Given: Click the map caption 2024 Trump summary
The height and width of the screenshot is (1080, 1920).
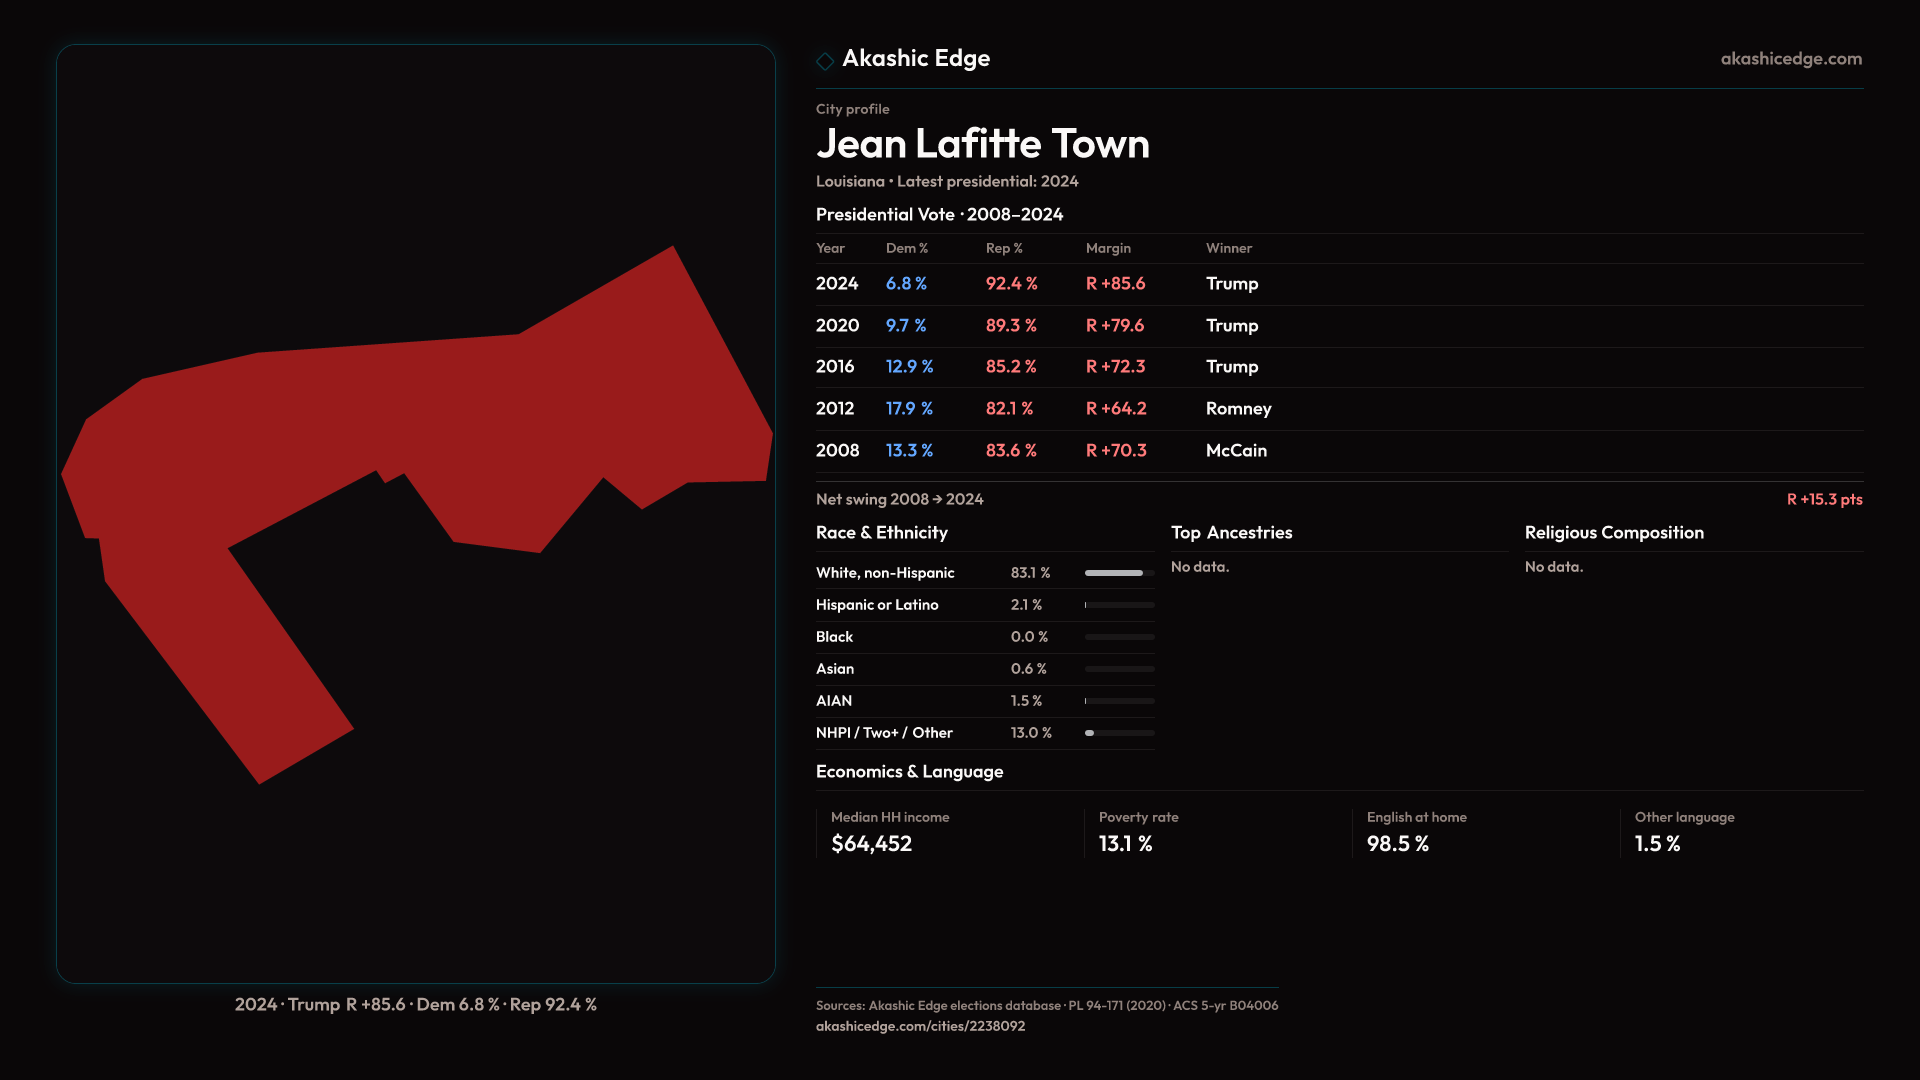Looking at the screenshot, I should (x=415, y=1004).
